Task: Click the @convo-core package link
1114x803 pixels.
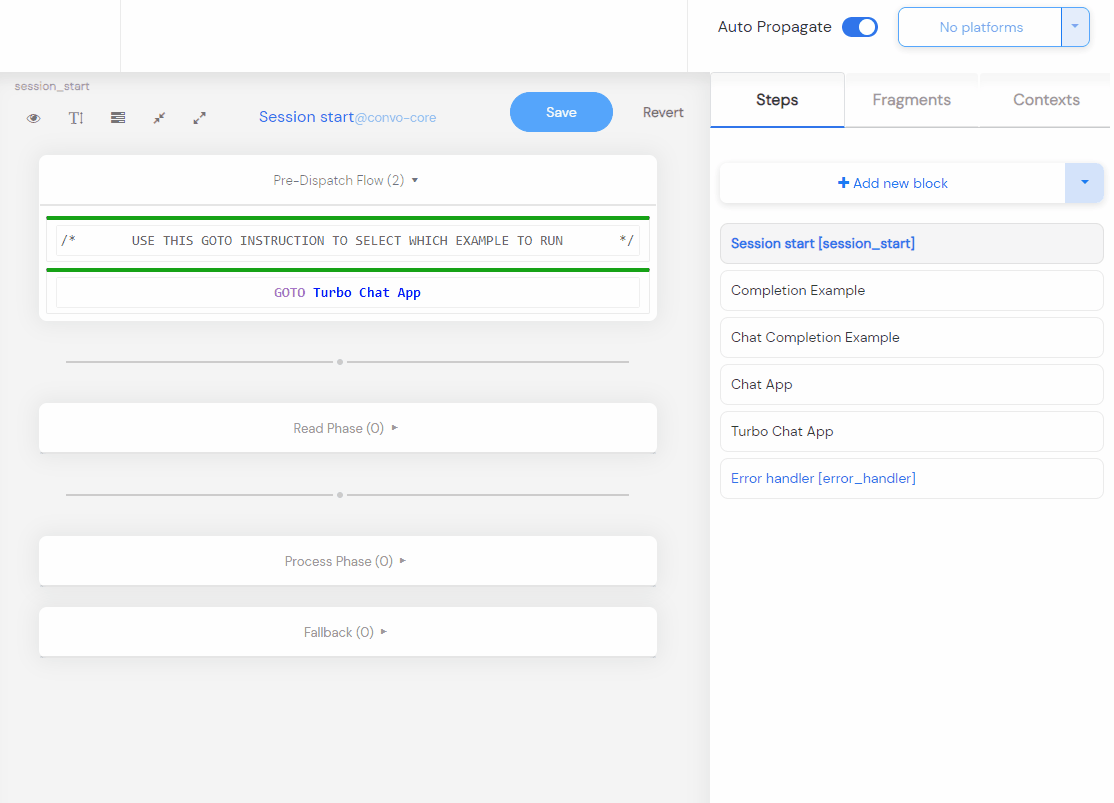Action: [396, 118]
